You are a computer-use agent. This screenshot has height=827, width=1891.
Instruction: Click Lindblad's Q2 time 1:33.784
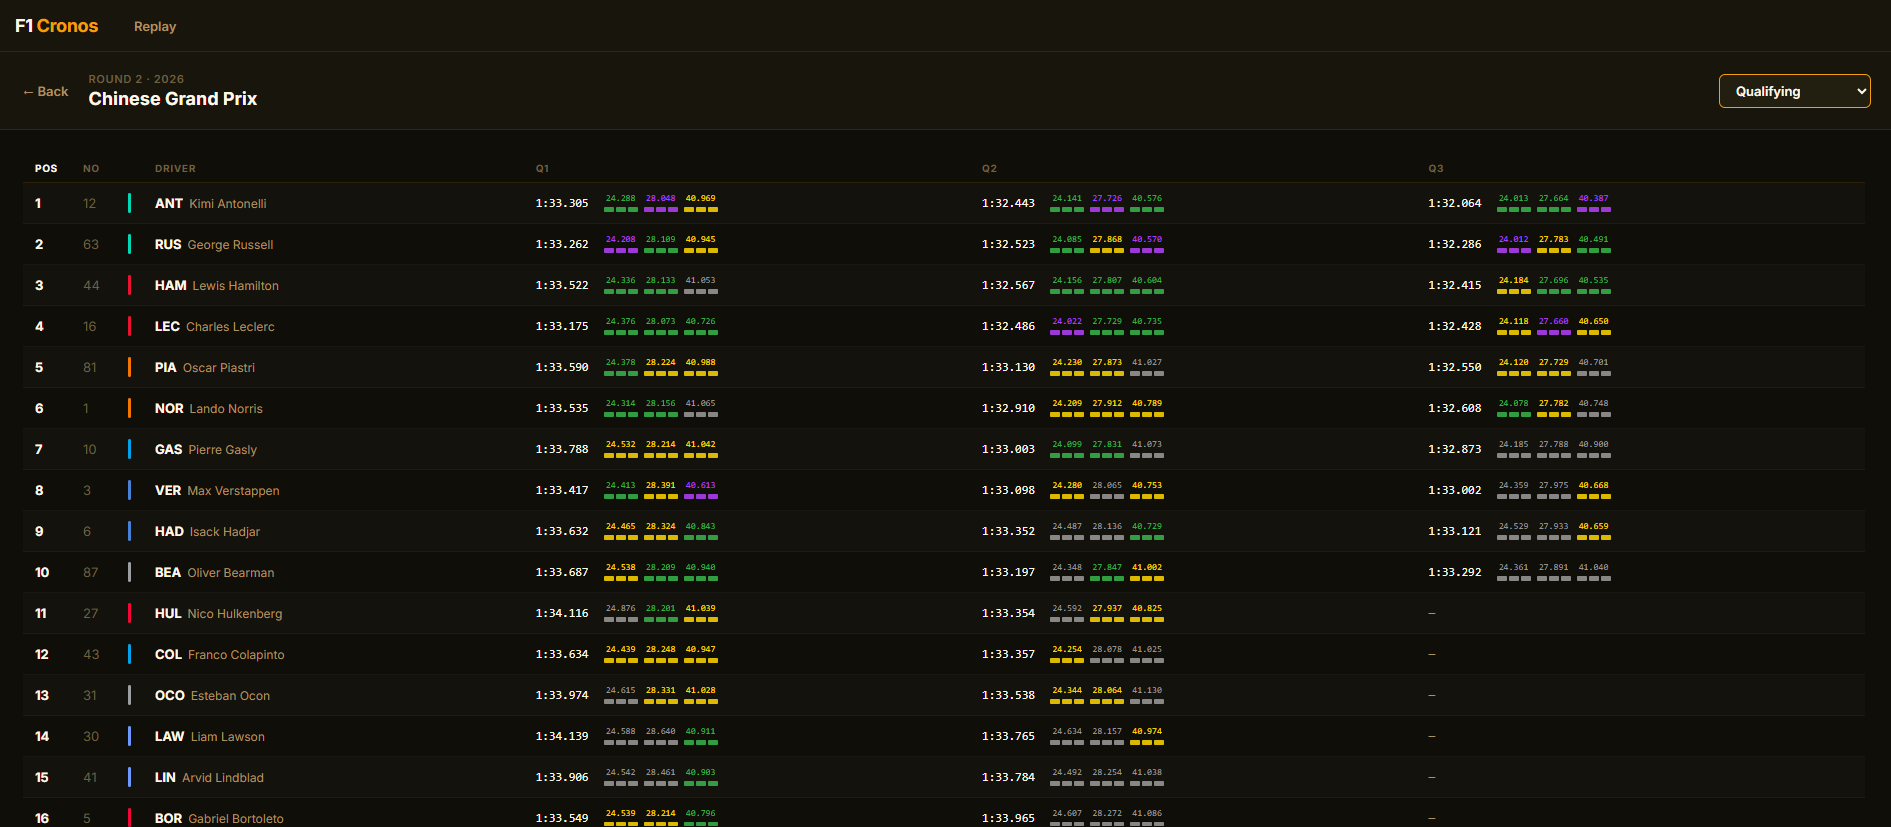pyautogui.click(x=1008, y=777)
